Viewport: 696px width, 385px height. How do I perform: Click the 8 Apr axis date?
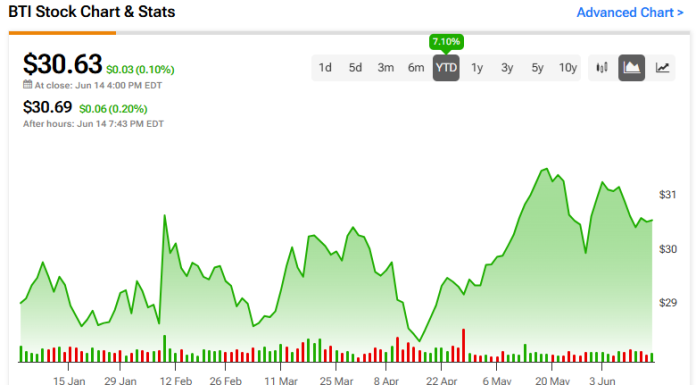(x=386, y=381)
